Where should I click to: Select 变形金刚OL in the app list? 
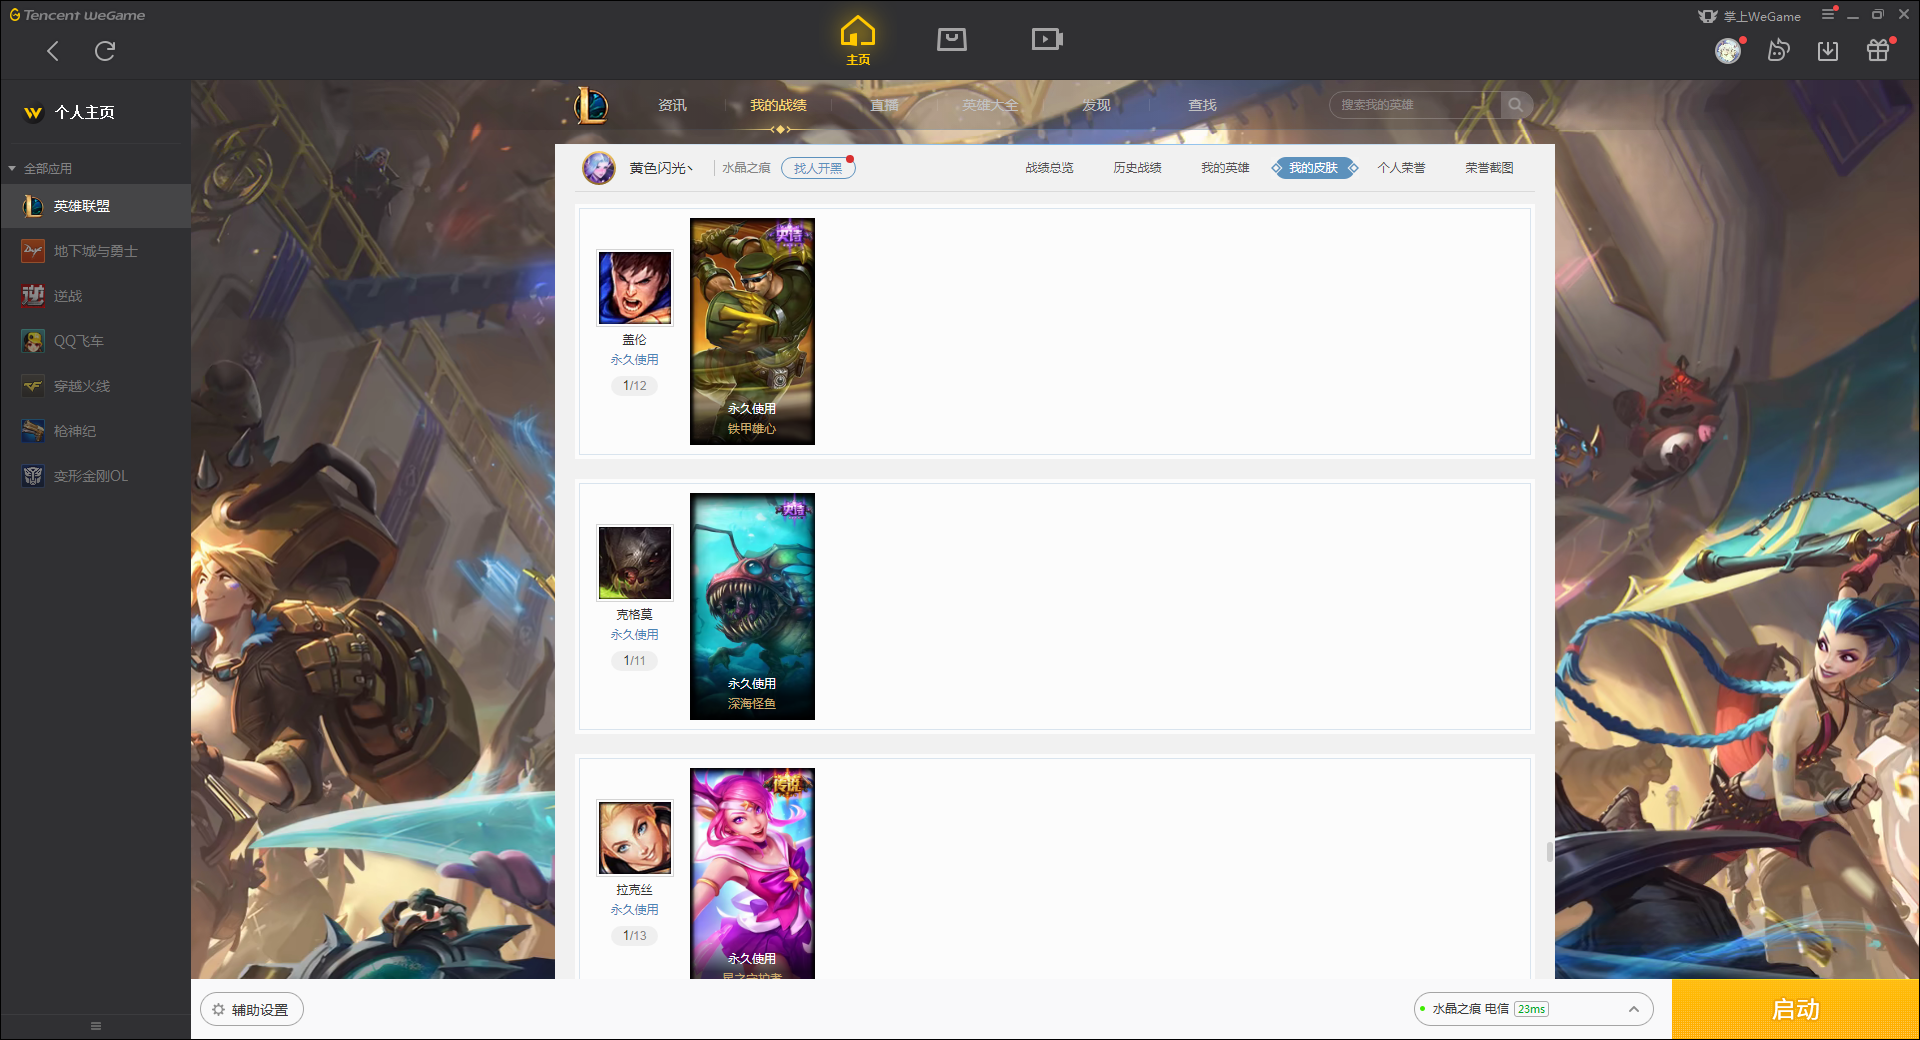95,476
